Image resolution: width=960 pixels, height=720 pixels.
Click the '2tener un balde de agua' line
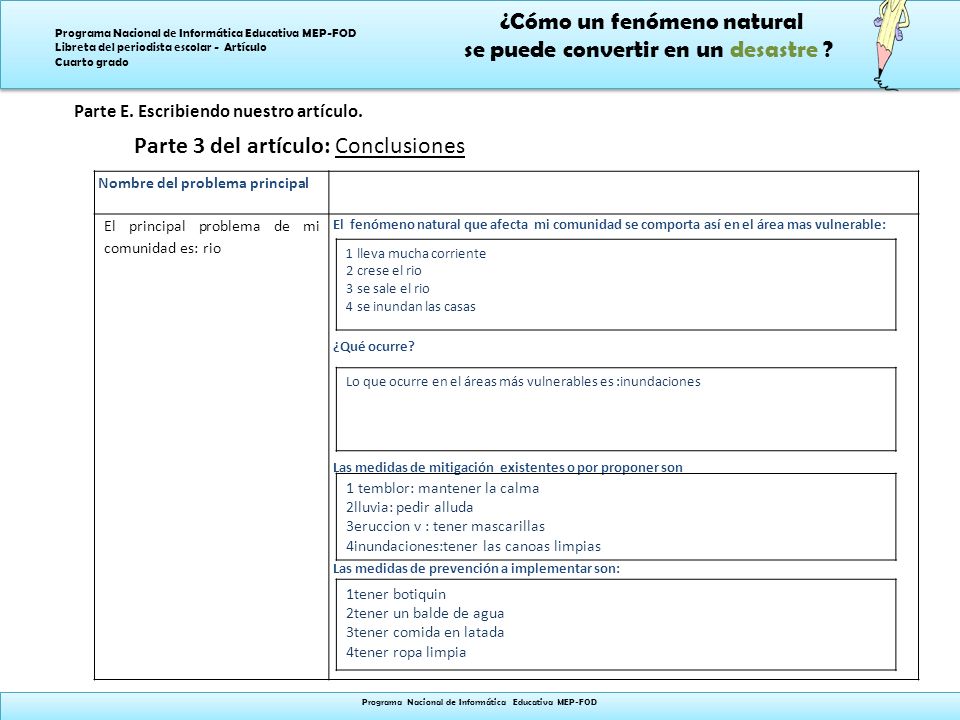425,613
